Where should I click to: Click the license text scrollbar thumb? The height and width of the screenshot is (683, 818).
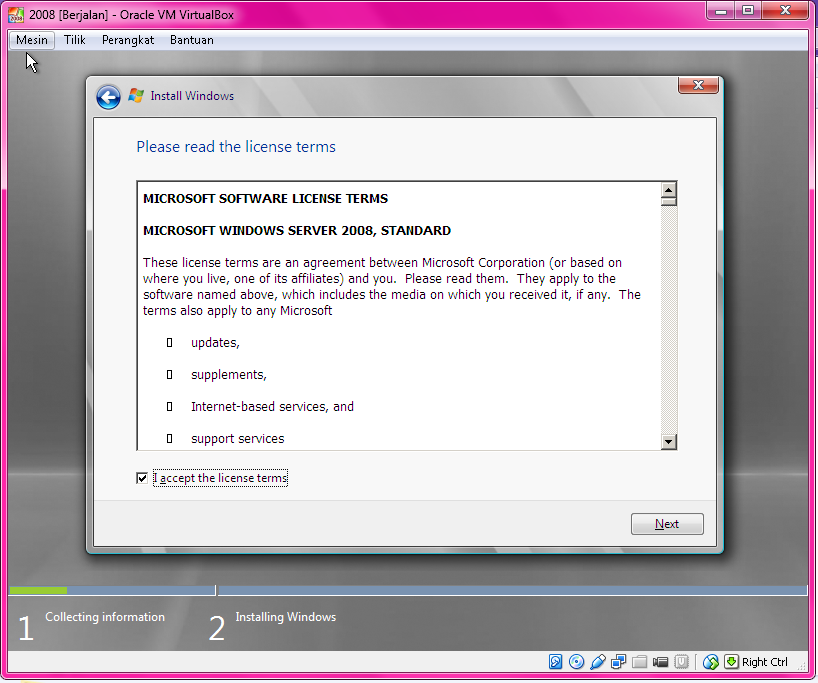coord(669,201)
